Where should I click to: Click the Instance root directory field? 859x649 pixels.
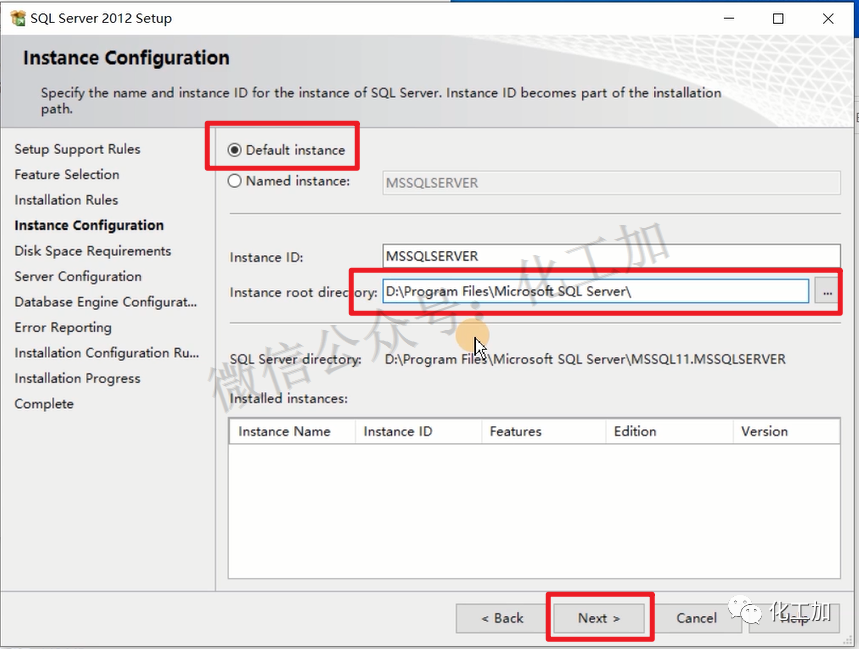[595, 291]
